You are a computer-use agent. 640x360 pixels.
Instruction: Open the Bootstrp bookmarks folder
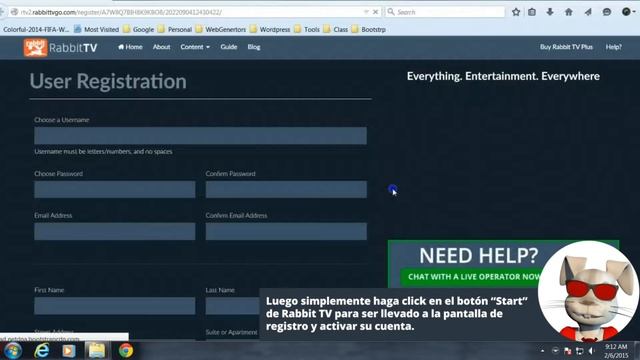click(369, 29)
